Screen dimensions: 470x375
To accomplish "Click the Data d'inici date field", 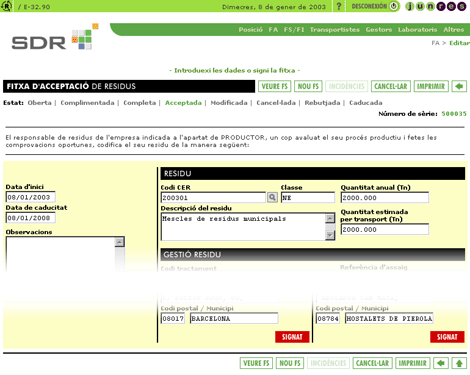I will (x=31, y=197).
